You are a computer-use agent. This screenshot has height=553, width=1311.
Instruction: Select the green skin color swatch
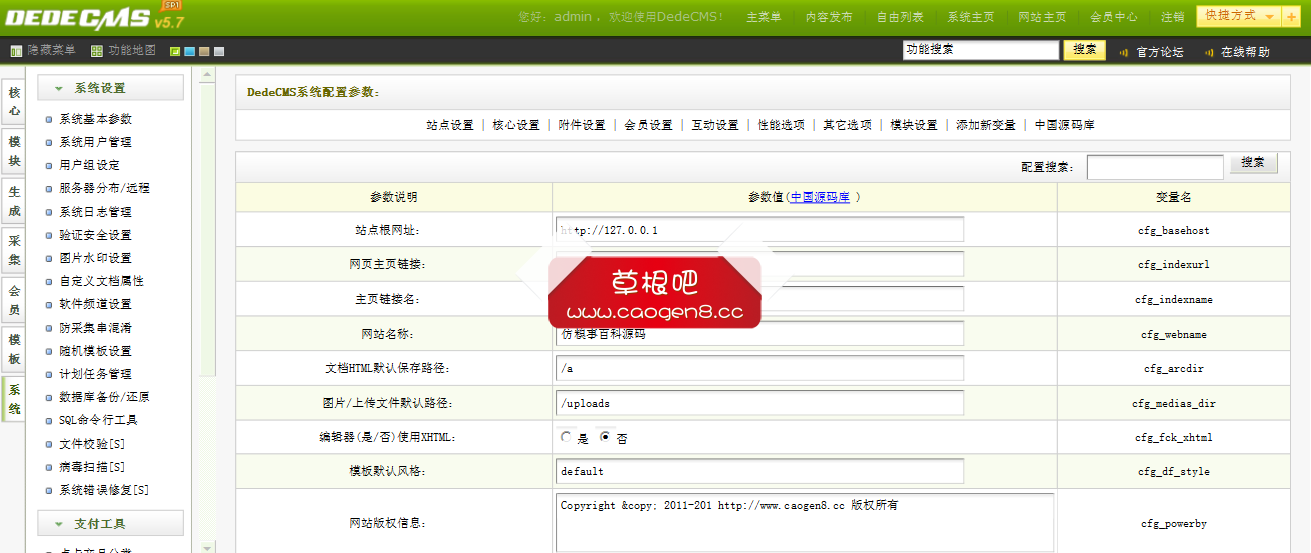[175, 51]
